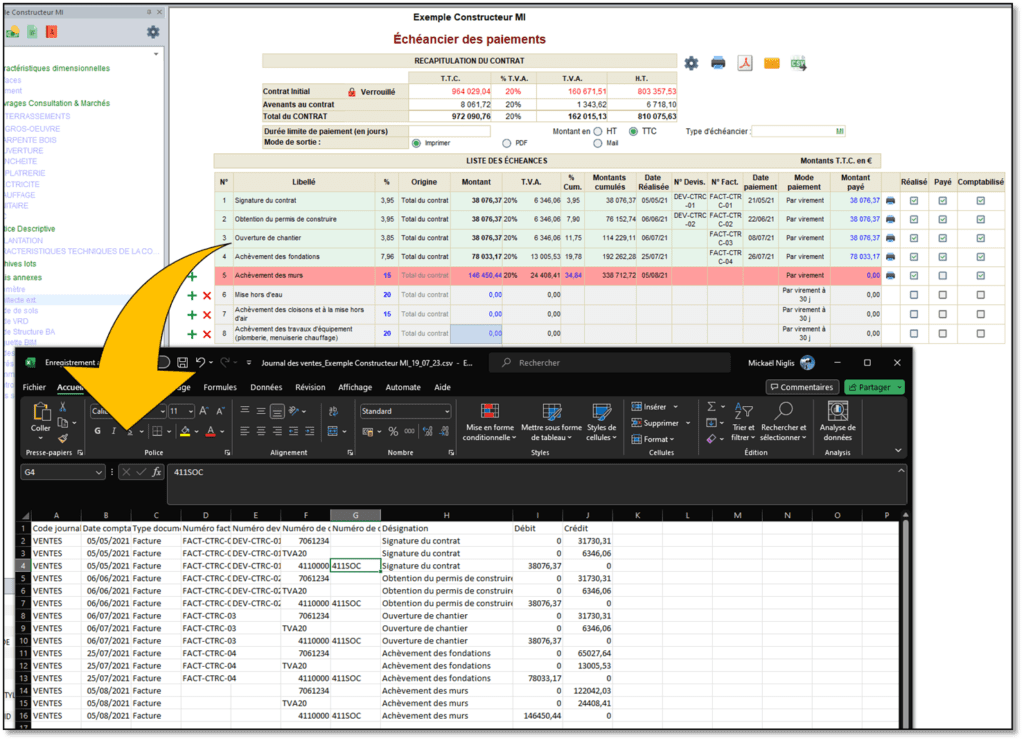This screenshot has height=741, width=1024.
Task: Switch to the Données tab
Action: [x=266, y=387]
